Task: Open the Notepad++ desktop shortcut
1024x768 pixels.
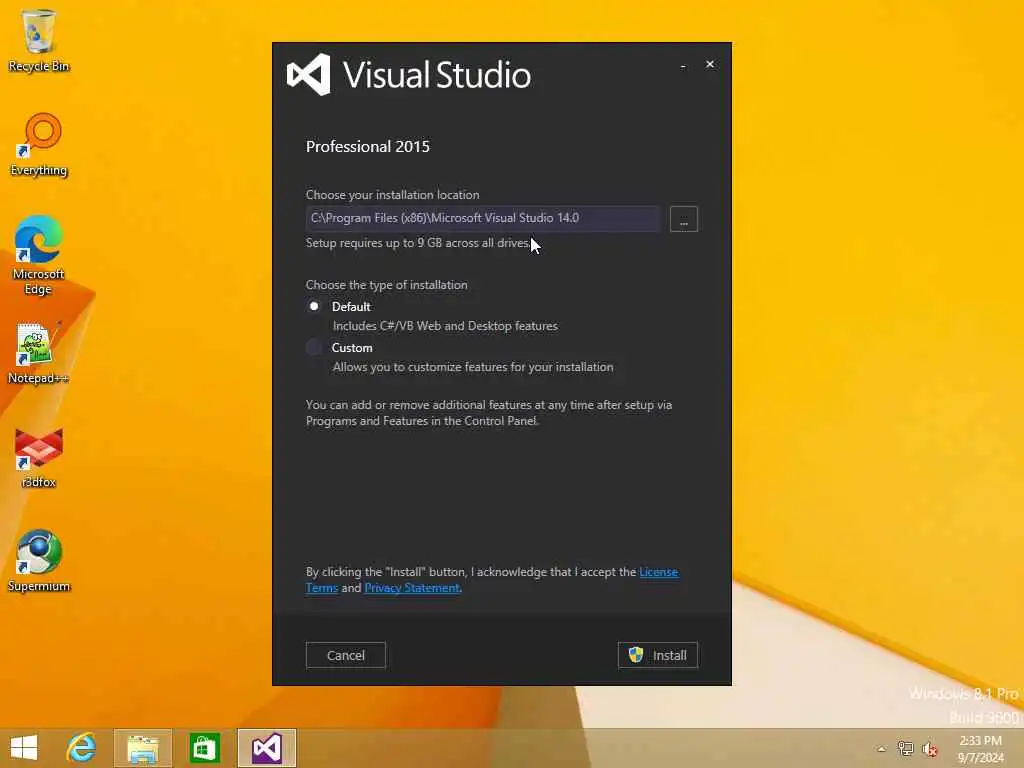Action: pyautogui.click(x=38, y=353)
